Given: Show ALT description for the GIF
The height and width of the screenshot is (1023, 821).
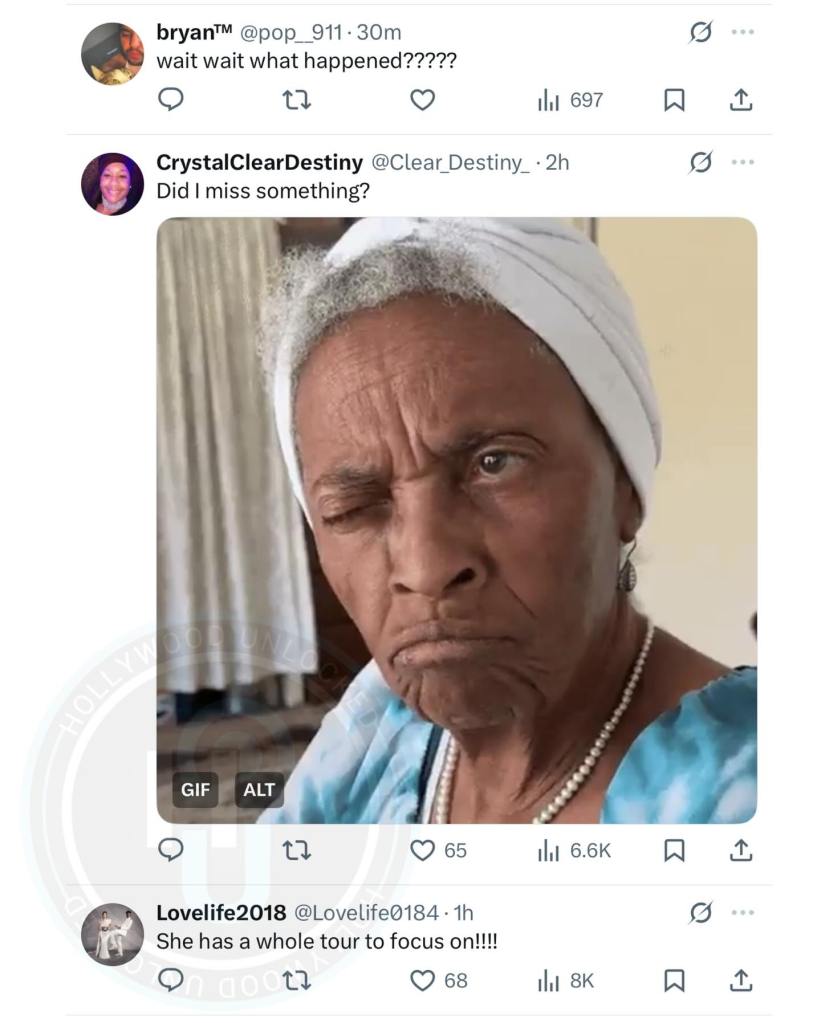Looking at the screenshot, I should (x=259, y=790).
